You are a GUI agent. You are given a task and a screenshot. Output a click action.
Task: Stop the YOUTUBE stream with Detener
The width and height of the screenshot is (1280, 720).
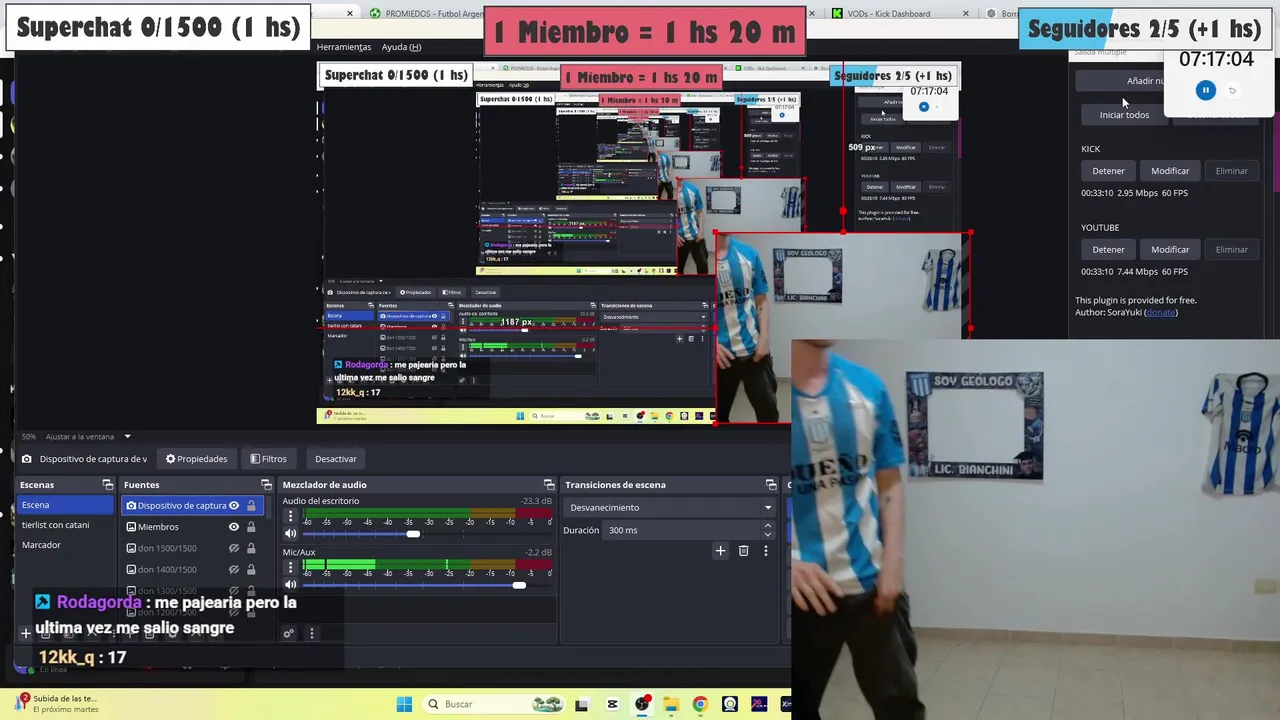[1108, 249]
